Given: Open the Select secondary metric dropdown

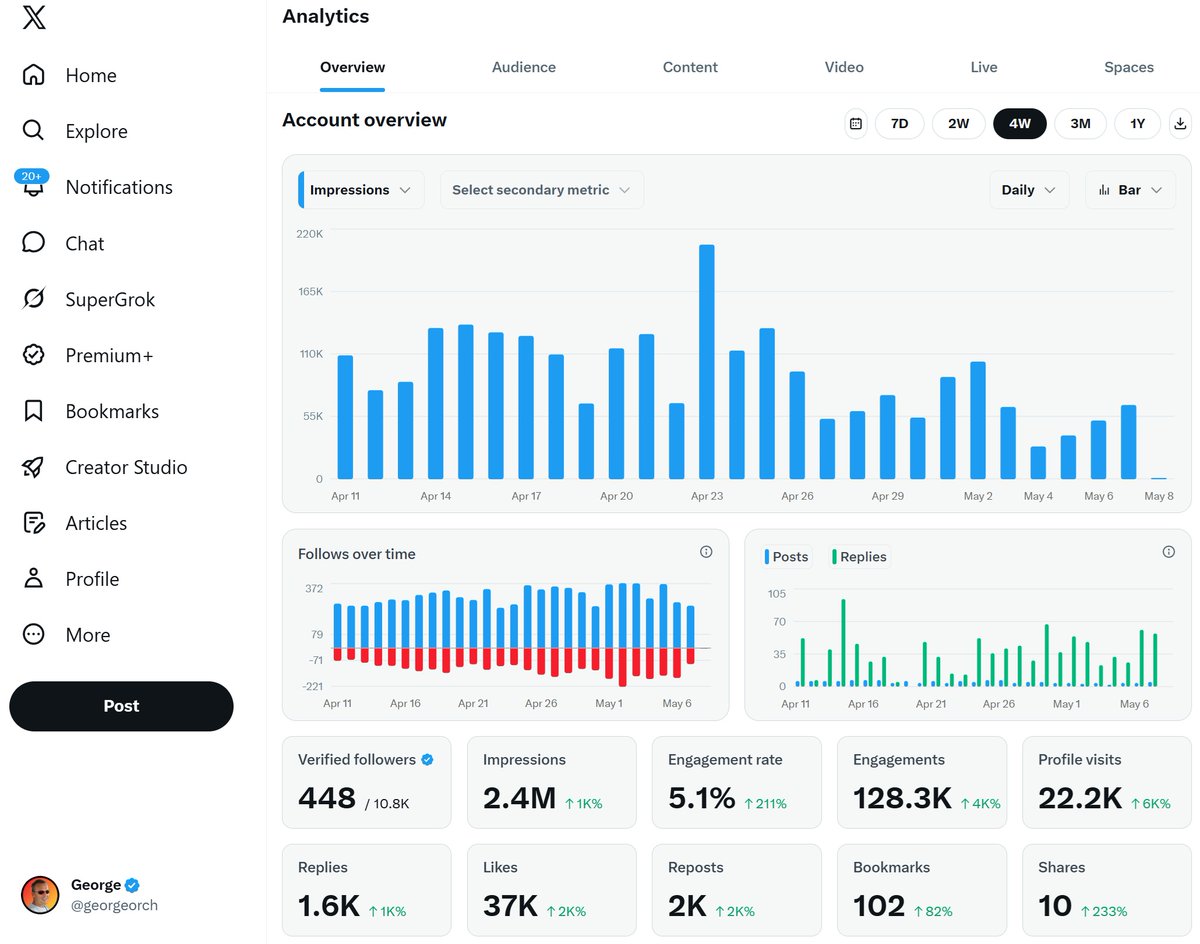Looking at the screenshot, I should [541, 190].
